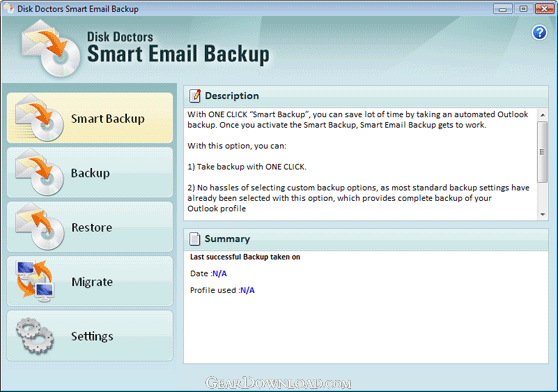Image resolution: width=558 pixels, height=392 pixels.
Task: Click 'No hassles of selecting custom' paragraph
Action: [x=358, y=198]
